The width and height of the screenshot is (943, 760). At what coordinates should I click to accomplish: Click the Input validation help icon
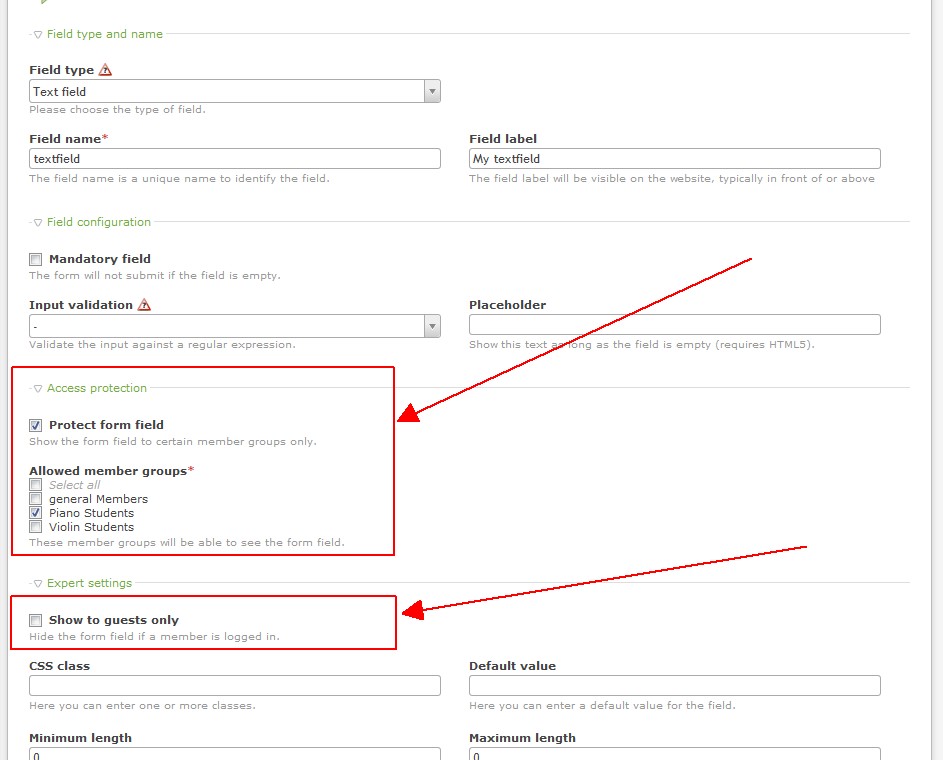tap(144, 305)
